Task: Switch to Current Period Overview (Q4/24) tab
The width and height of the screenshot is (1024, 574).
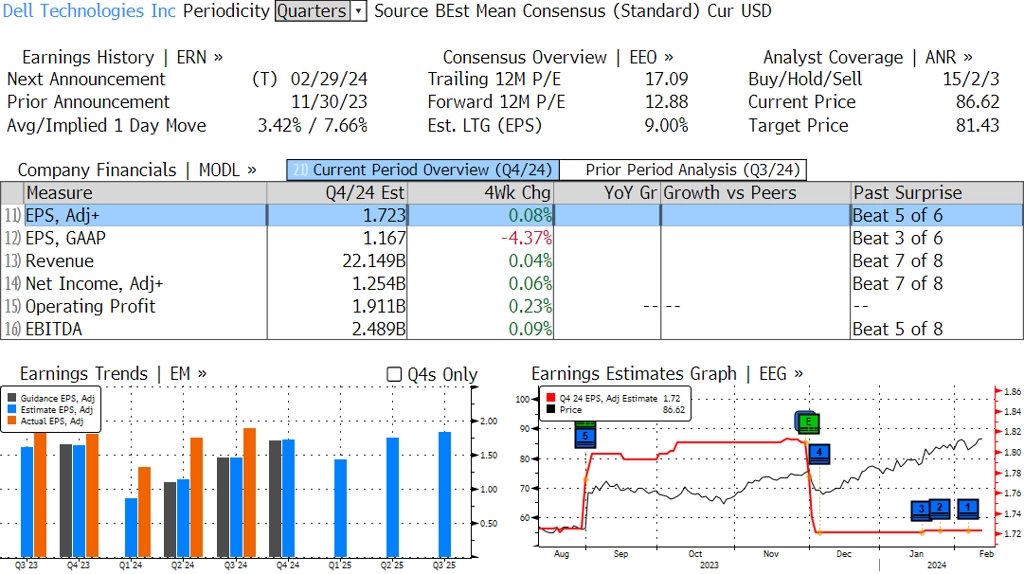Action: [423, 170]
